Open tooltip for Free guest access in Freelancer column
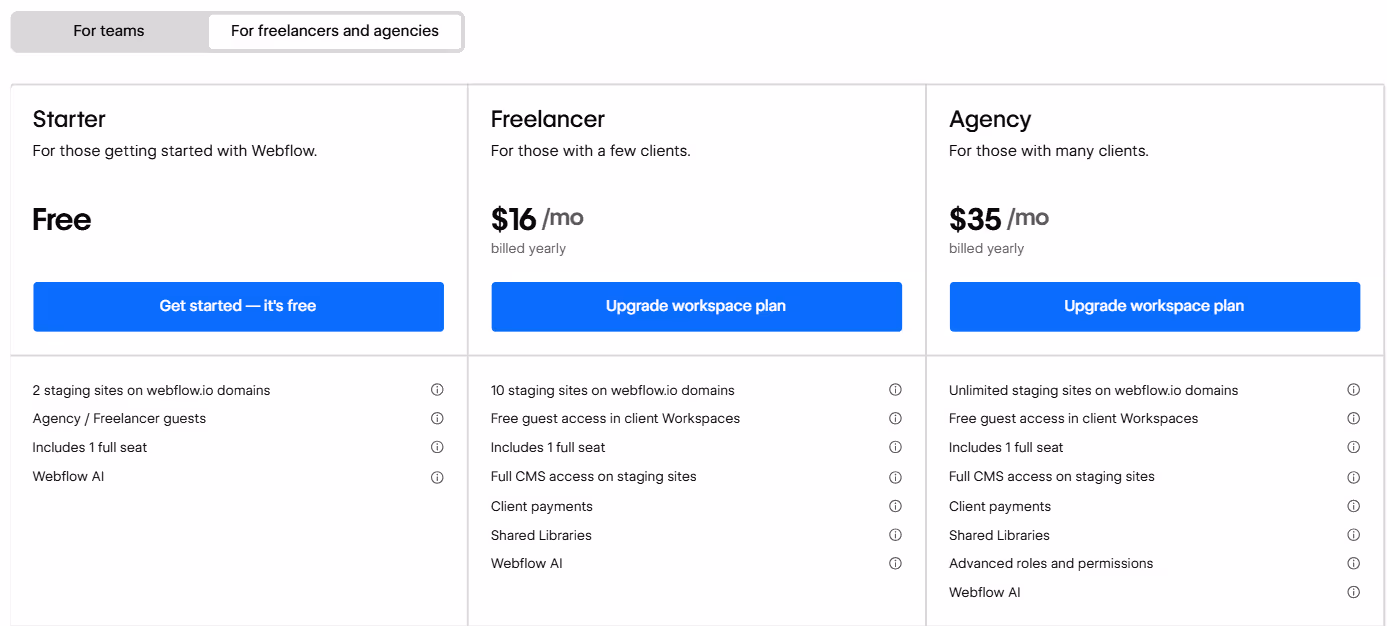Screen dimensions: 1387x626 click(x=895, y=419)
